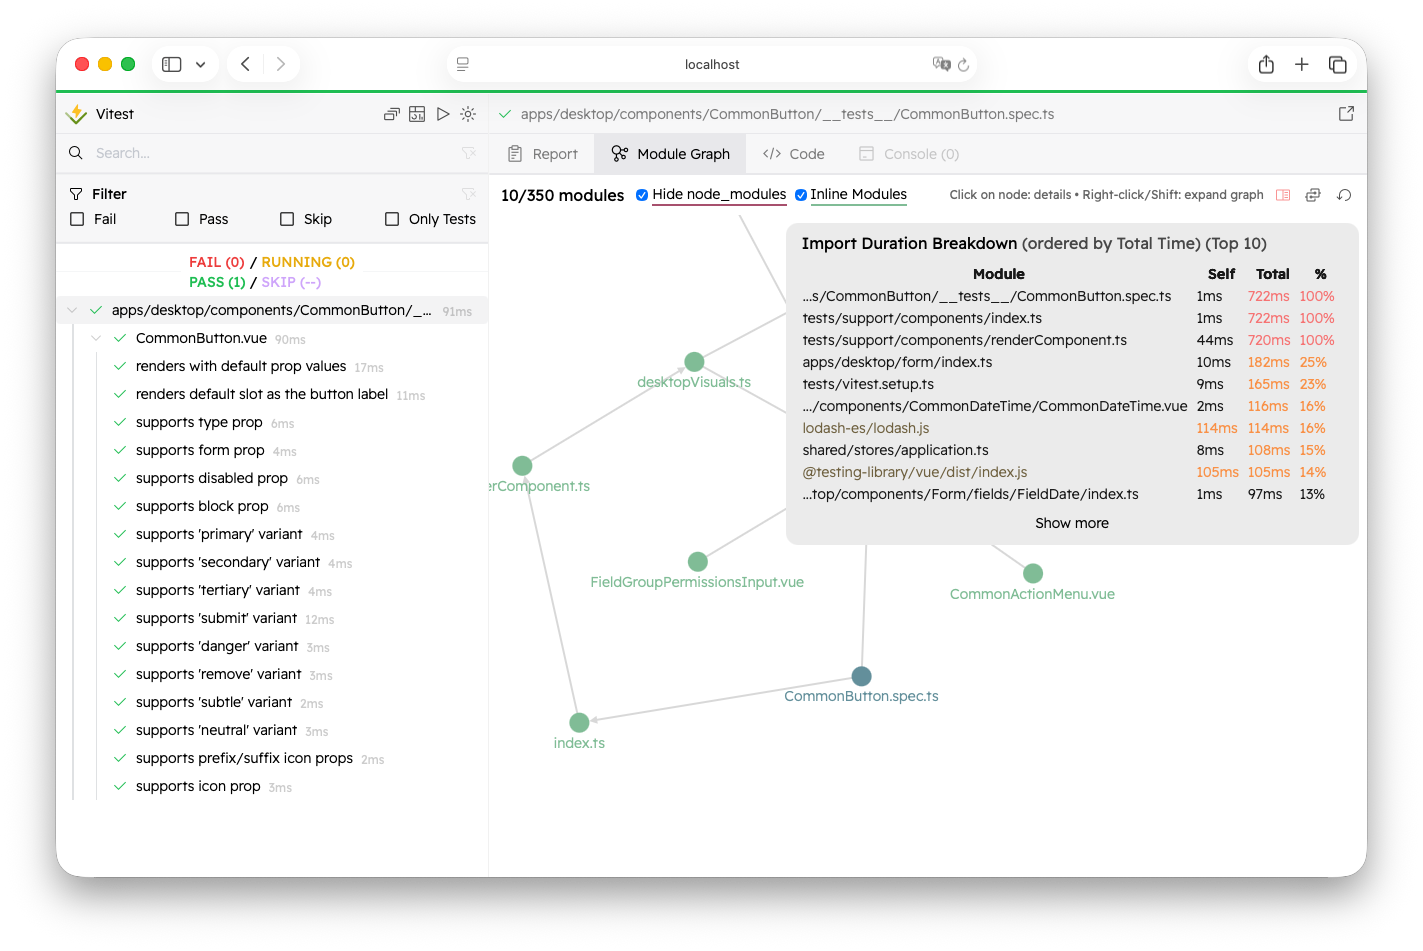Collapse all tests using the stacked panels icon
1423x951 pixels.
click(x=391, y=114)
